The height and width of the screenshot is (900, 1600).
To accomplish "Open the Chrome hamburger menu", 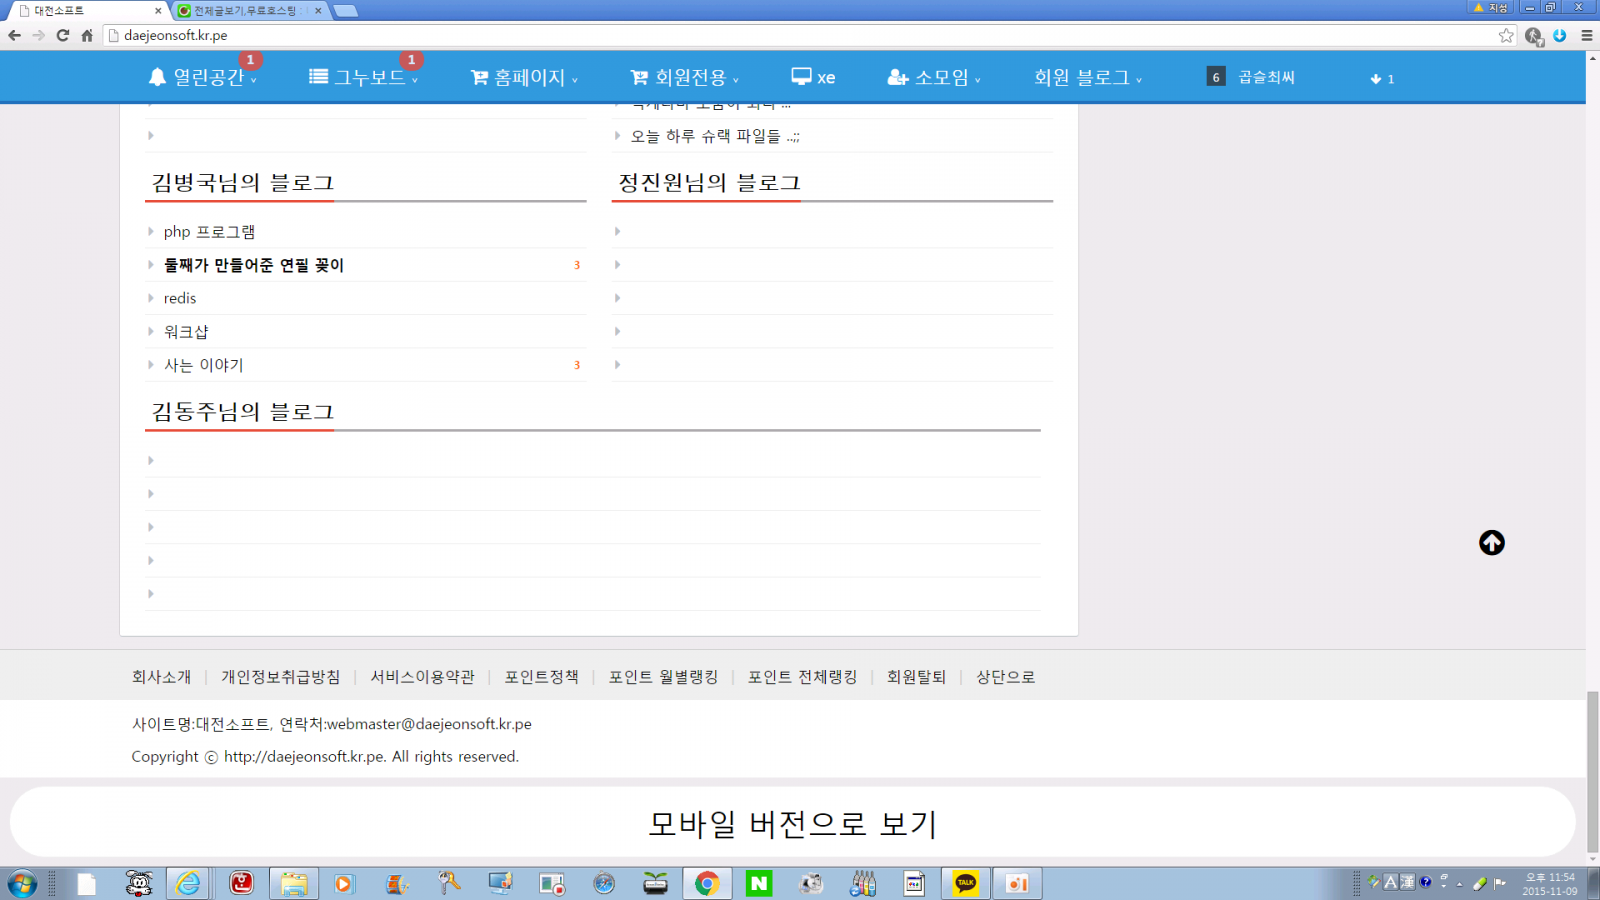I will pos(1586,35).
